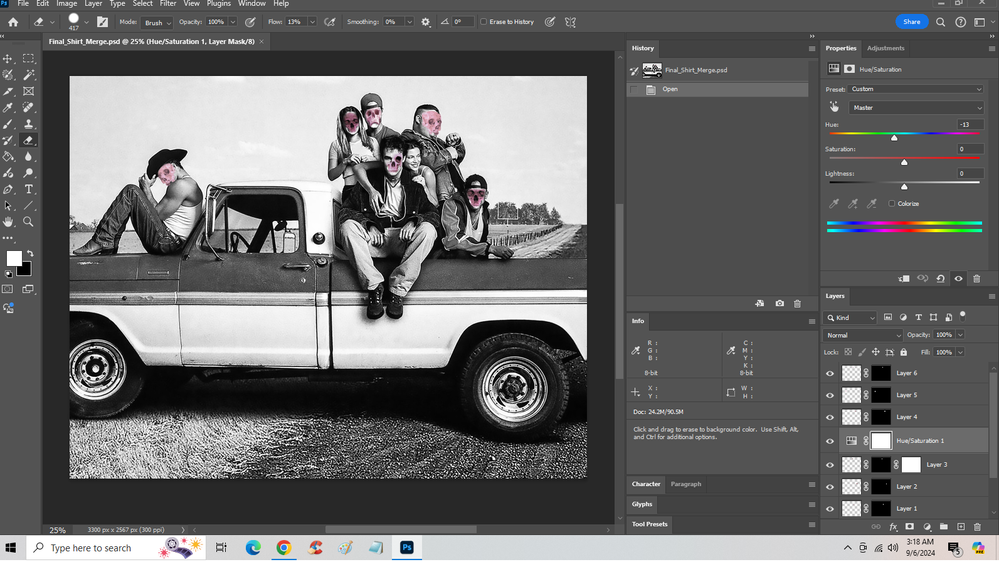Image resolution: width=999 pixels, height=564 pixels.
Task: Enable the Erase to History checkbox
Action: point(484,21)
